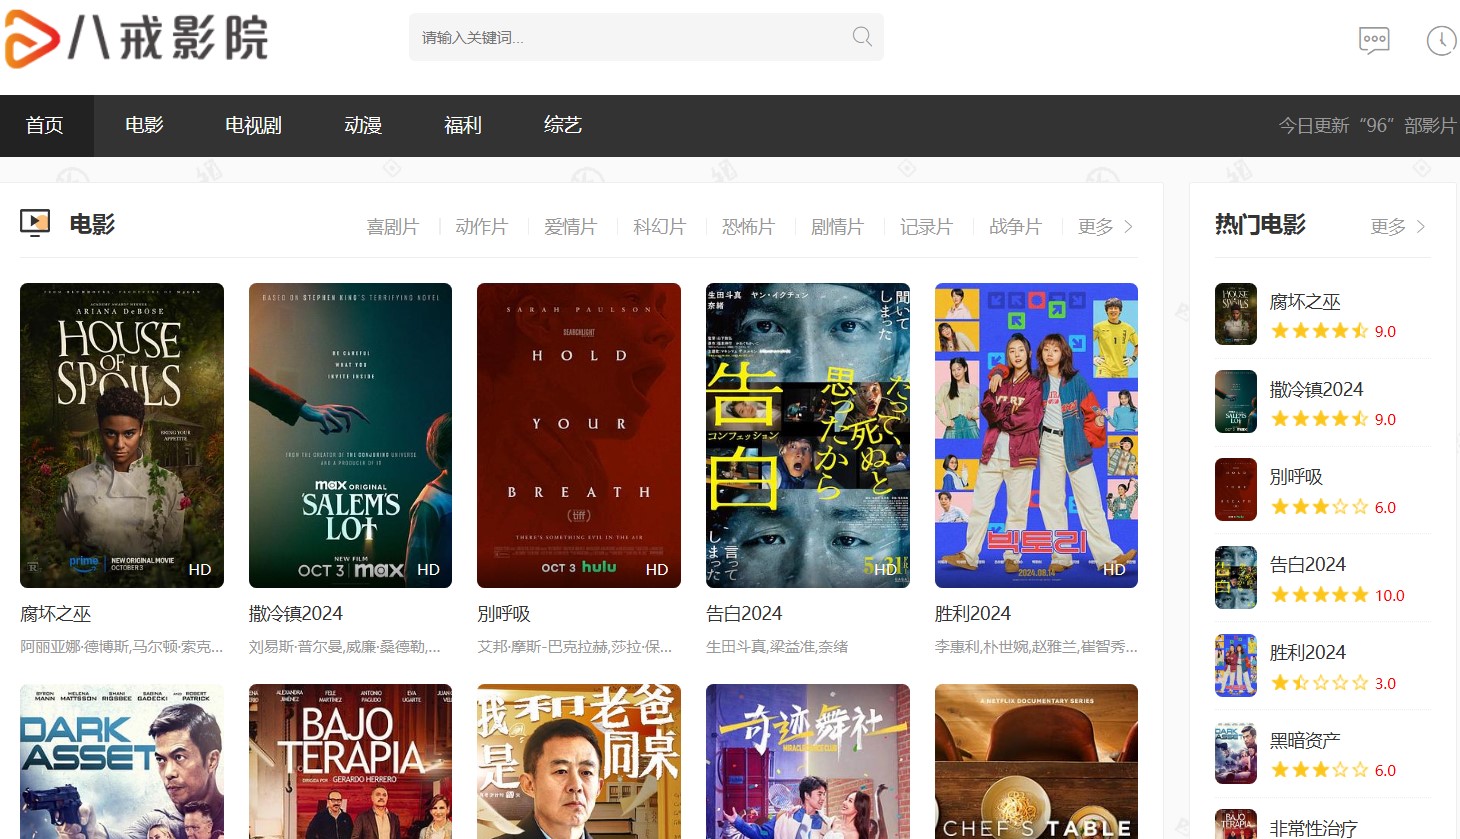Click 别呼吸 title under poster
The width and height of the screenshot is (1460, 839).
coord(504,614)
